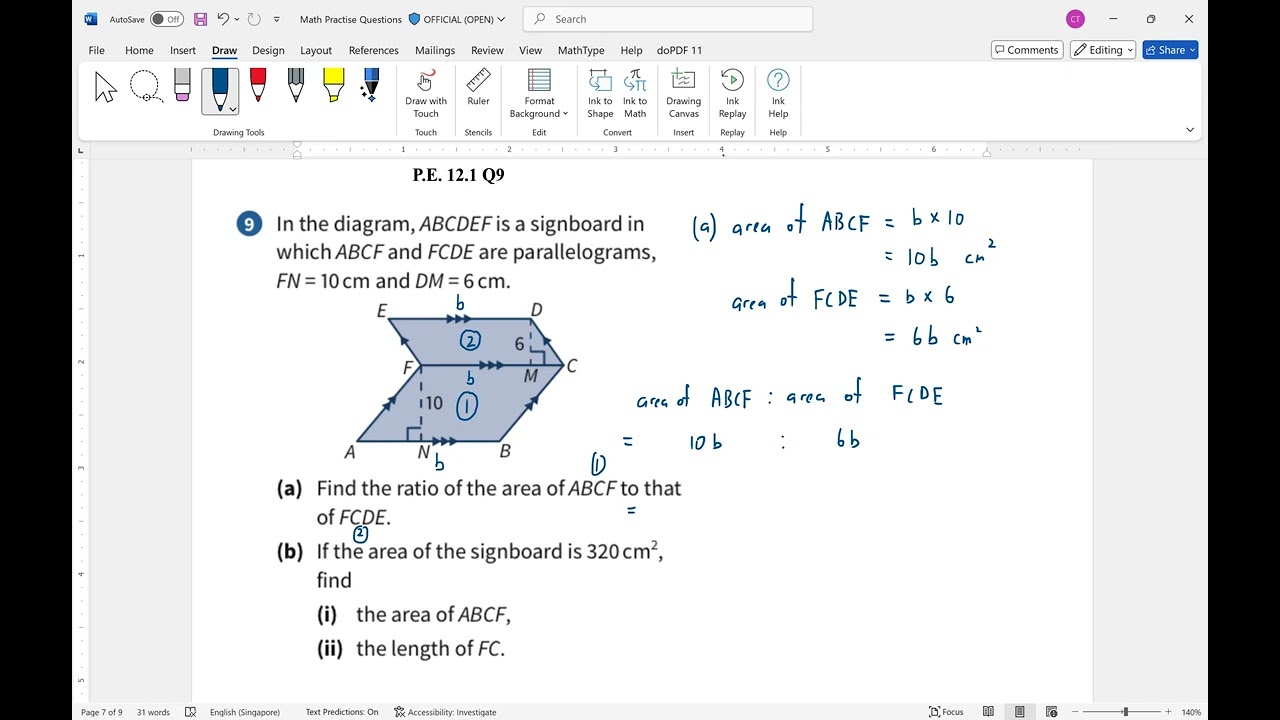Choose the Eraser tool
The image size is (1280, 720).
(182, 85)
